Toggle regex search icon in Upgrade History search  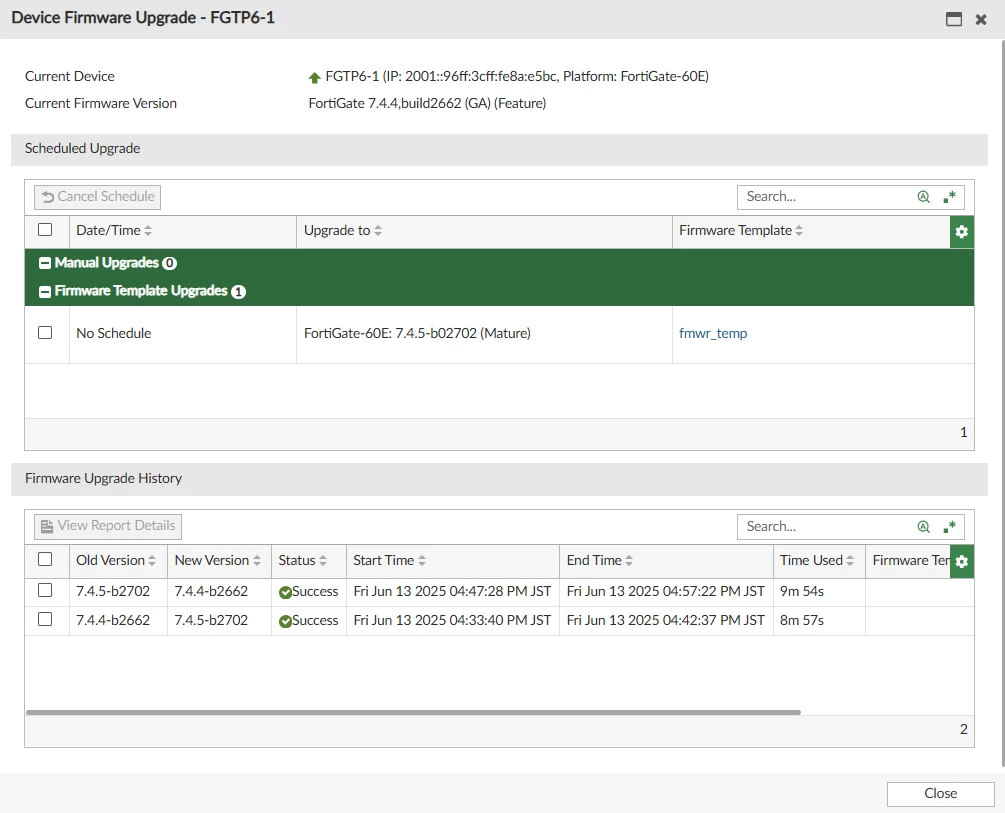tap(949, 526)
